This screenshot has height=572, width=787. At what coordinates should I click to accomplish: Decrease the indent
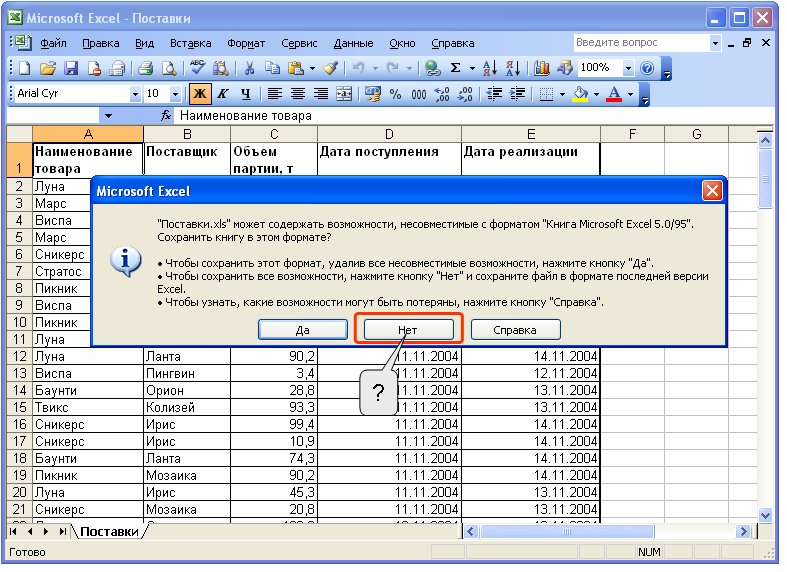[x=494, y=94]
